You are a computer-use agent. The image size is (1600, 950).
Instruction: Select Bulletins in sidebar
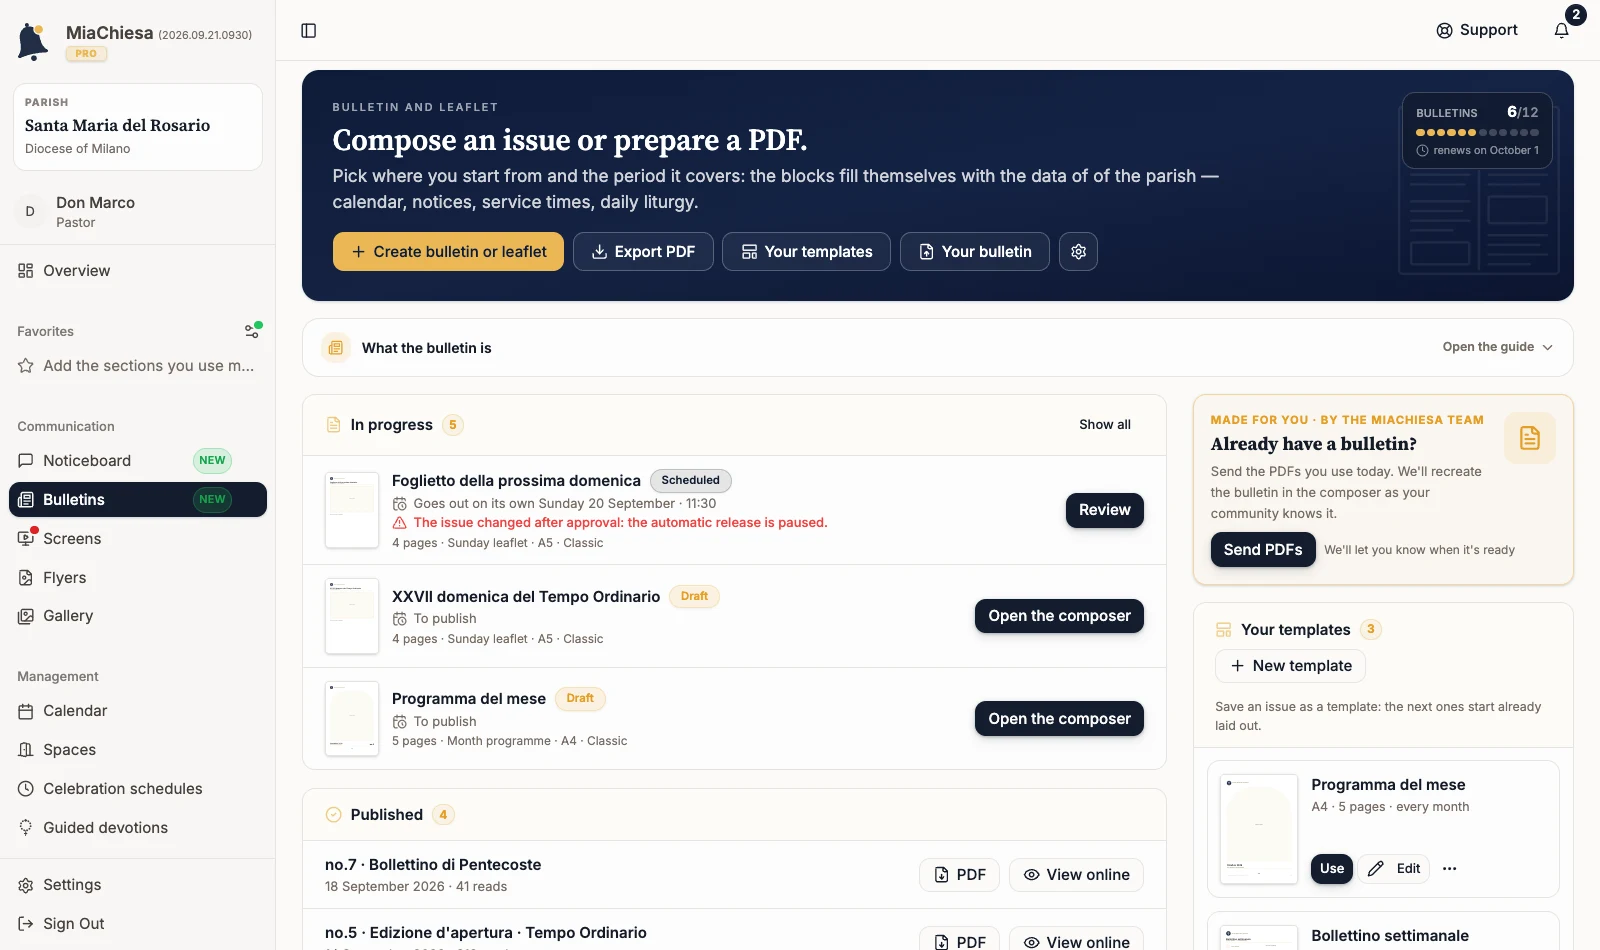pyautogui.click(x=137, y=500)
